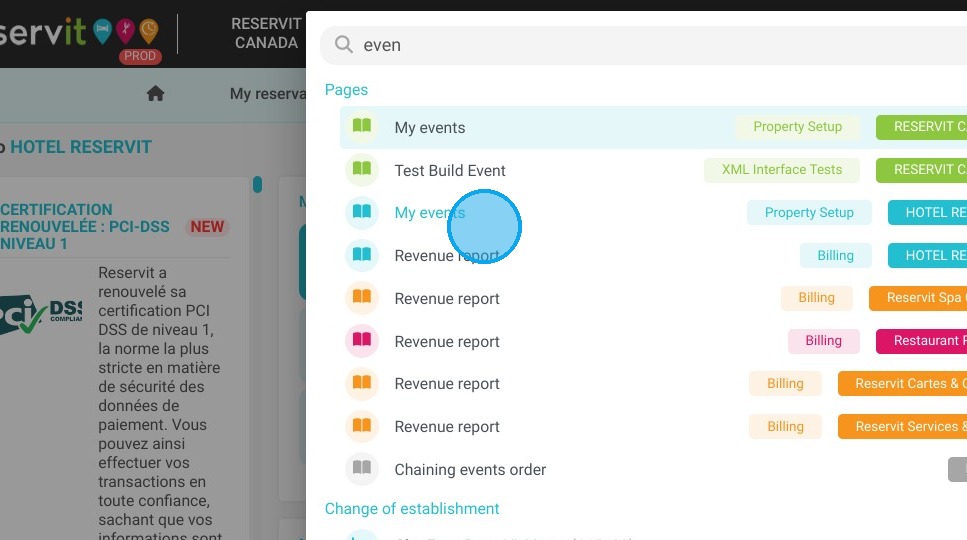This screenshot has height=540, width=967.
Task: Click the book icon beside Test Build Event
Action: [x=362, y=169]
